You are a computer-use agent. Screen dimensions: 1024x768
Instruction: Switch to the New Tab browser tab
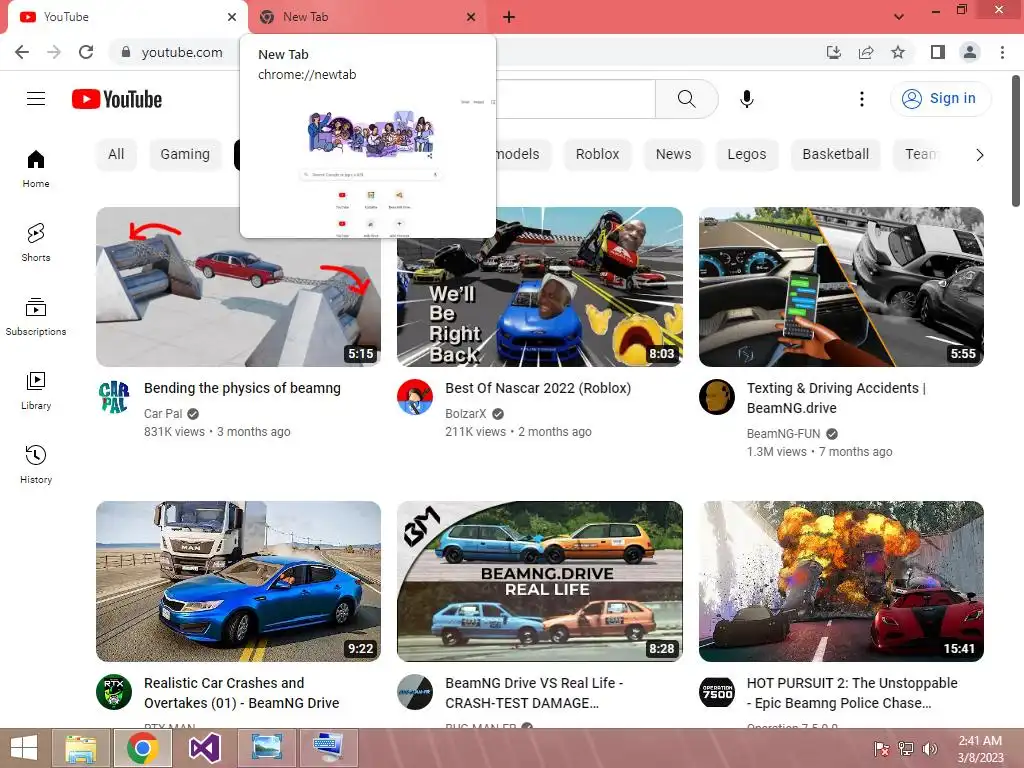(x=366, y=17)
